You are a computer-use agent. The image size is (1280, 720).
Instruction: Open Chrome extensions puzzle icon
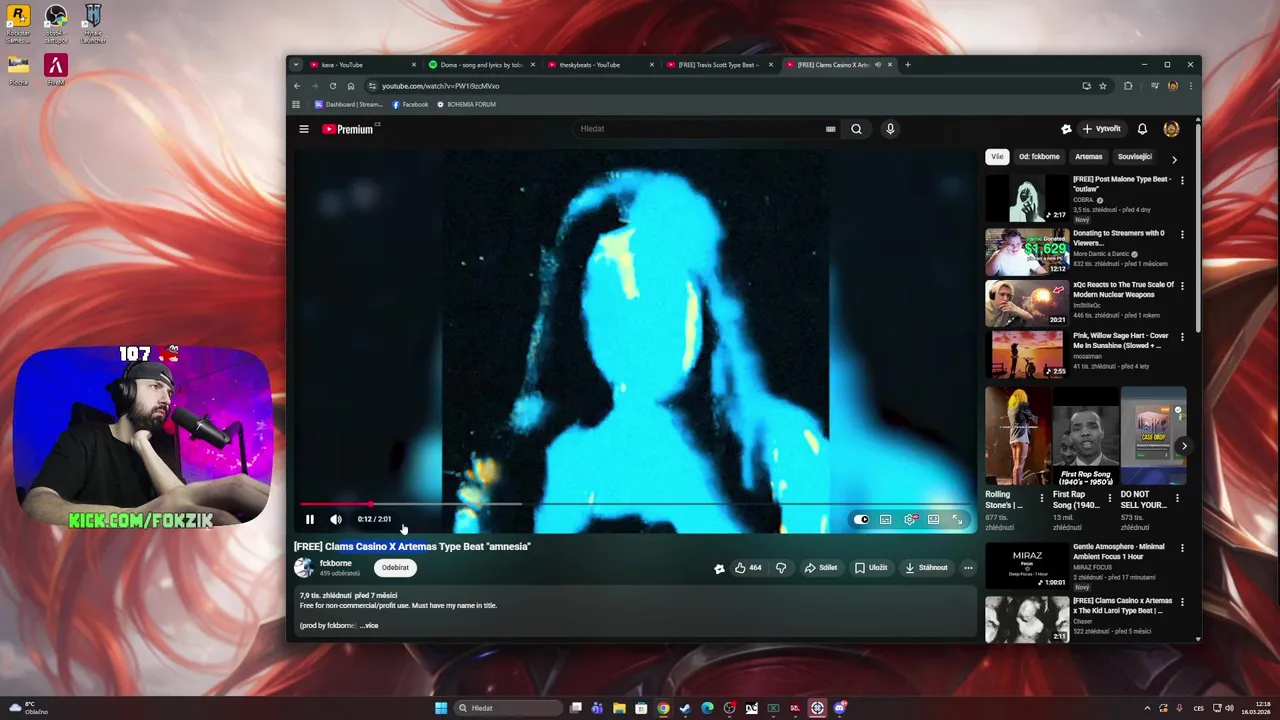[1128, 86]
